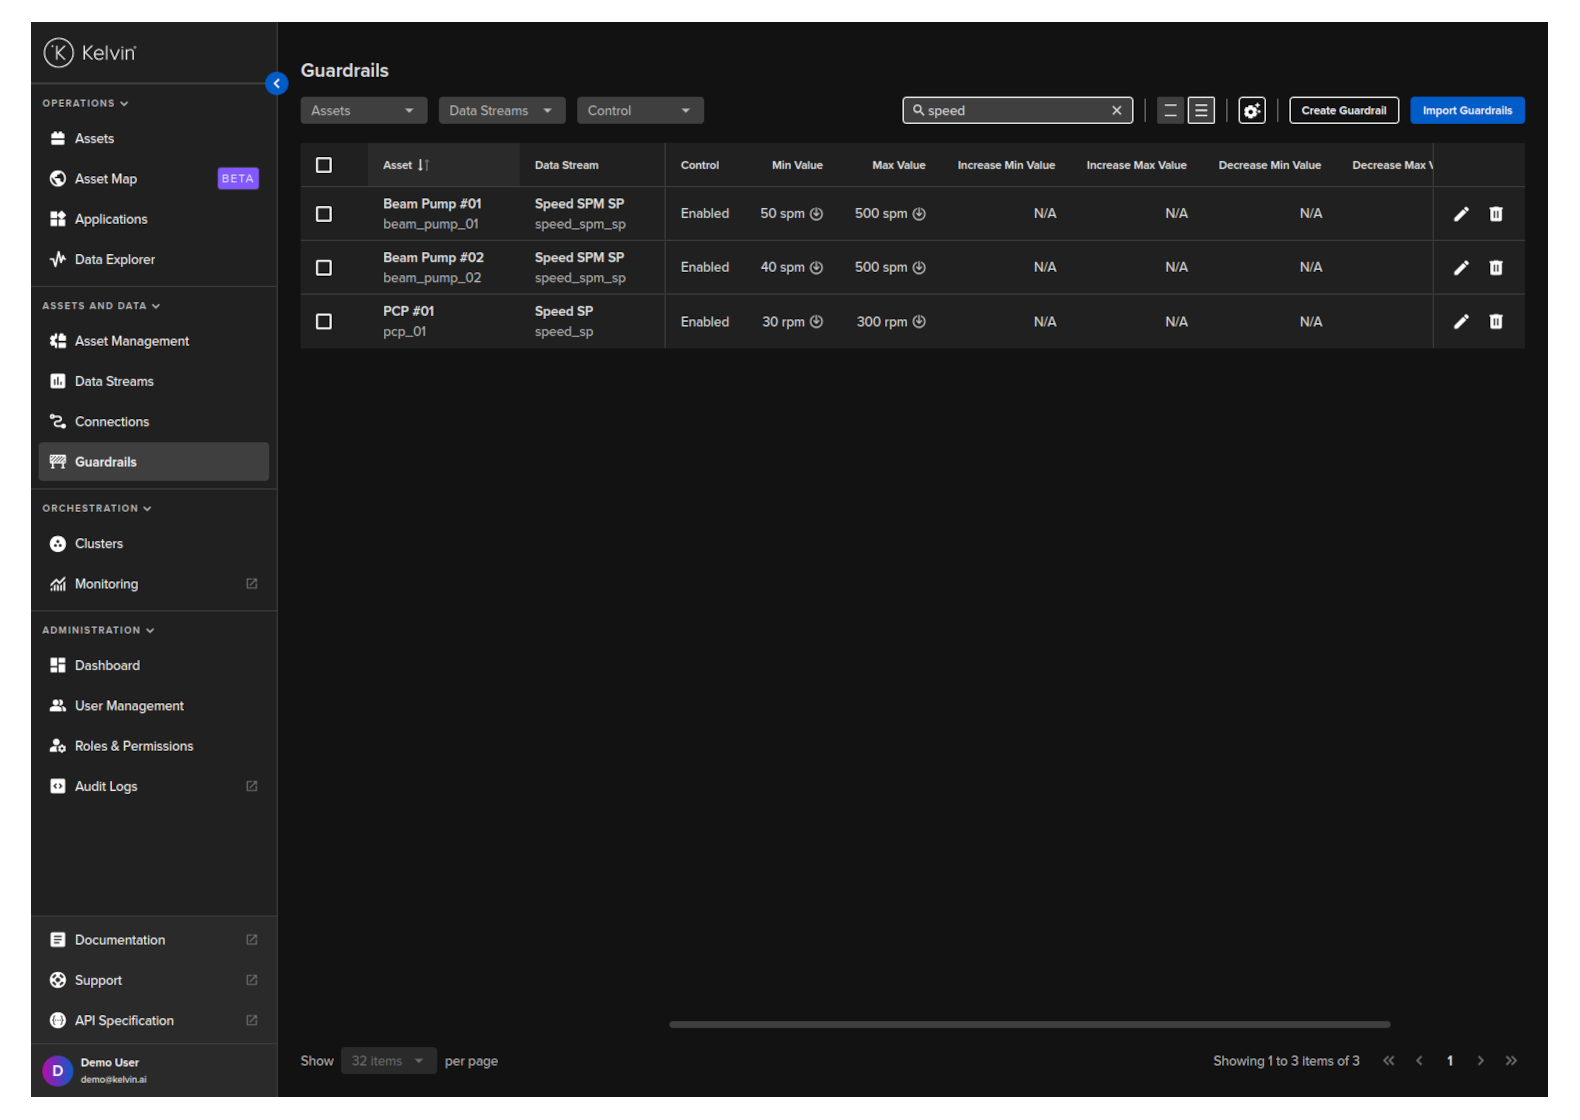The width and height of the screenshot is (1580, 1120).
Task: Edit the Beam Pump #01 guardrail
Action: pos(1460,214)
